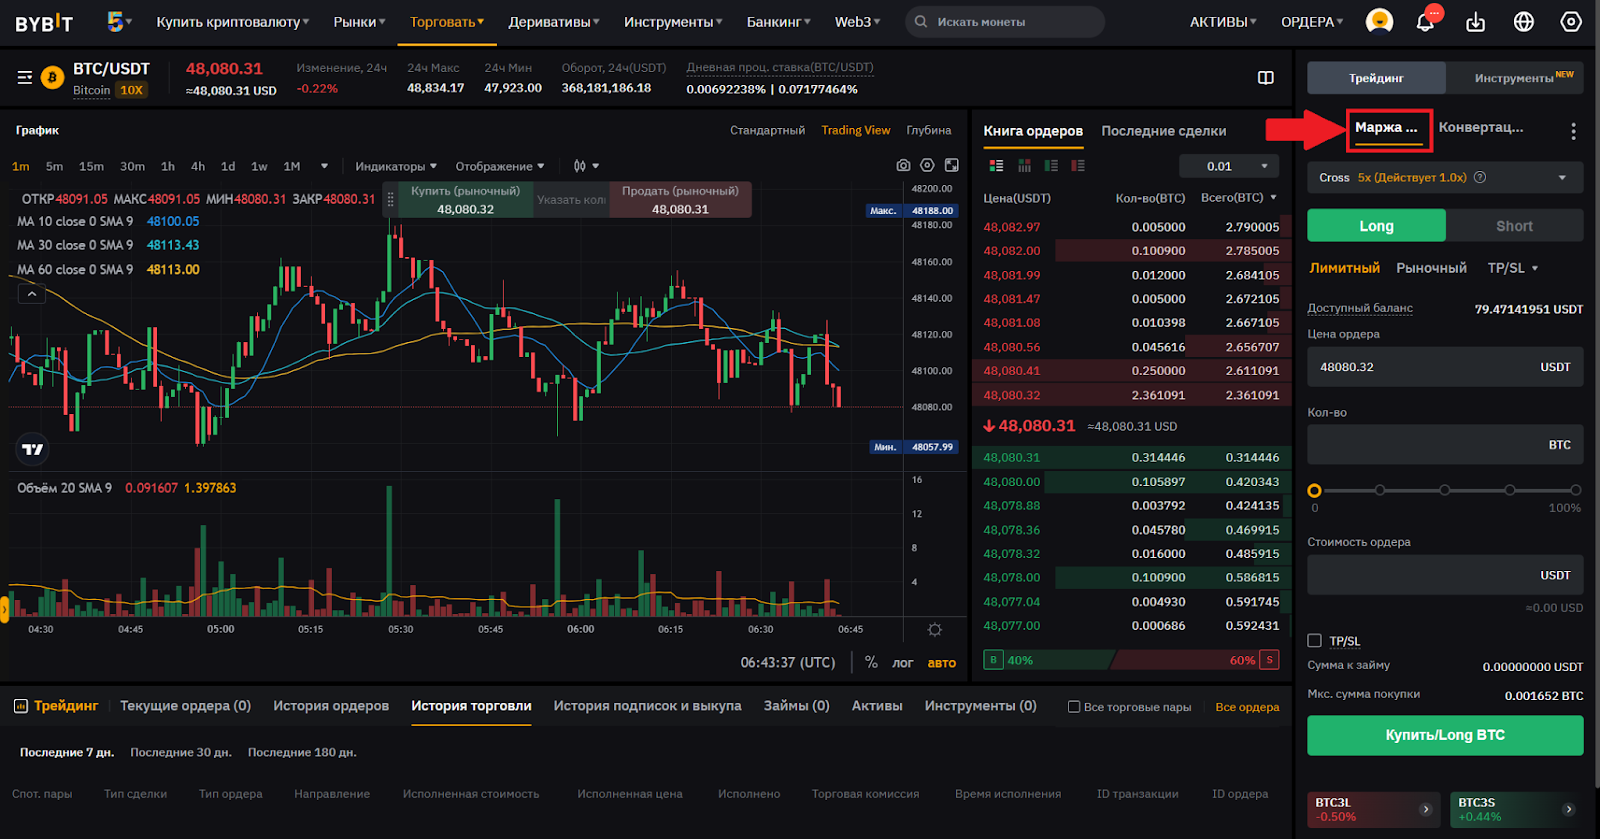The height and width of the screenshot is (839, 1600).
Task: Open the Markets dropdown menu
Action: (x=359, y=22)
